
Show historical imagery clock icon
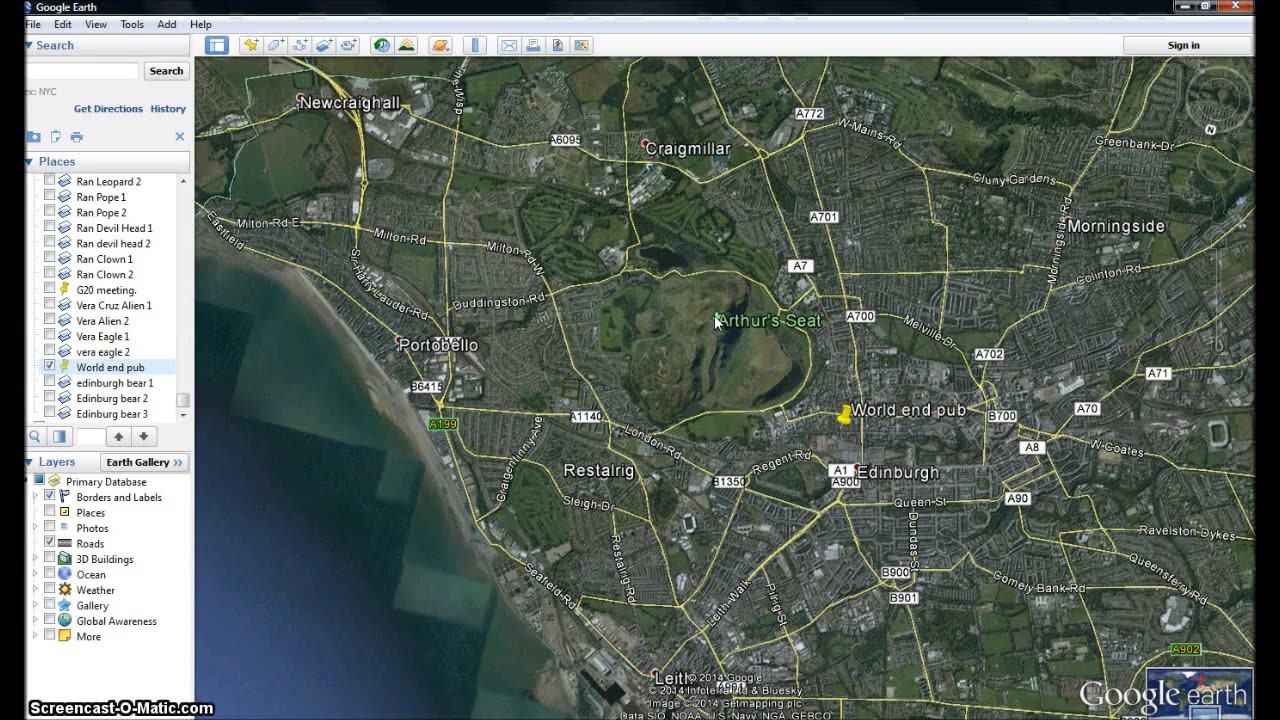(x=382, y=45)
